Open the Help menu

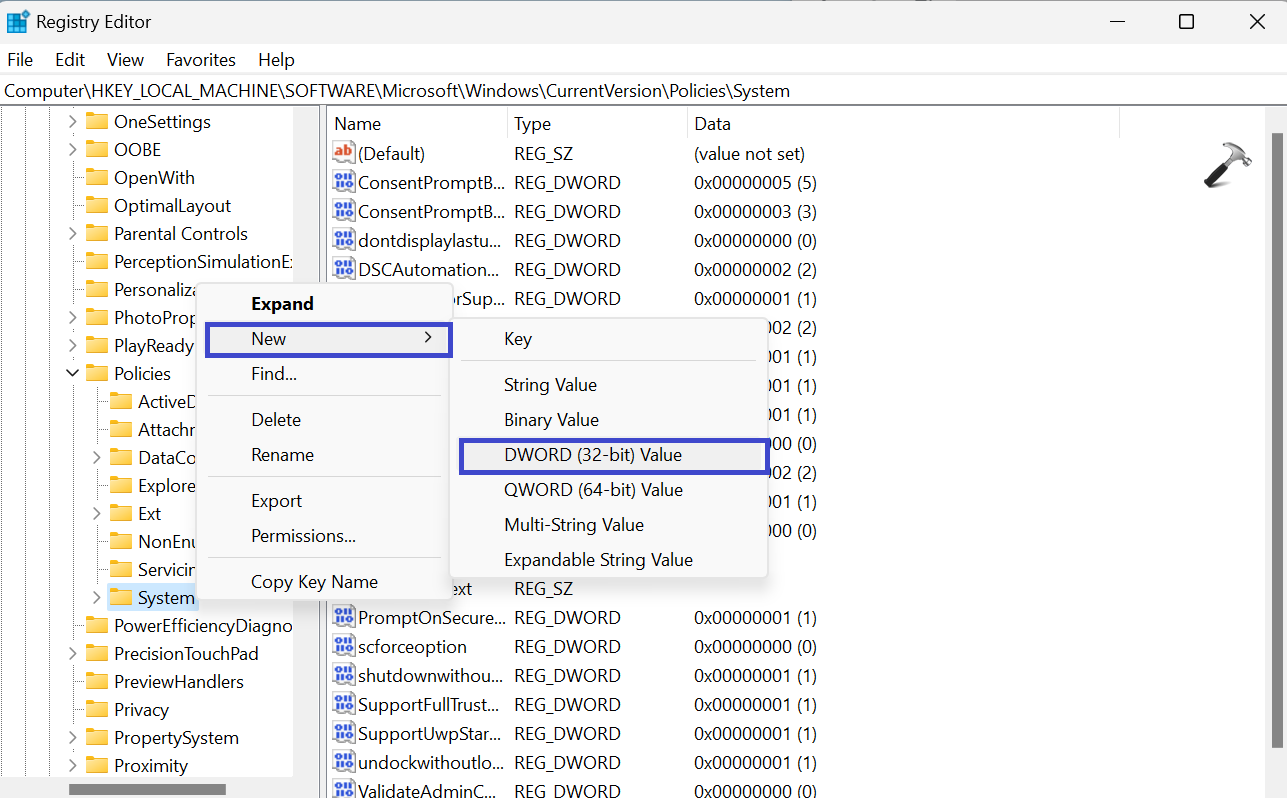point(276,60)
